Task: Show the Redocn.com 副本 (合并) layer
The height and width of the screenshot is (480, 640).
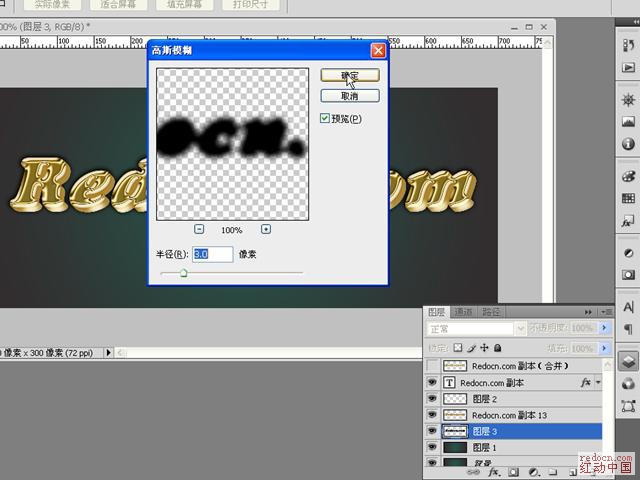Action: (432, 366)
